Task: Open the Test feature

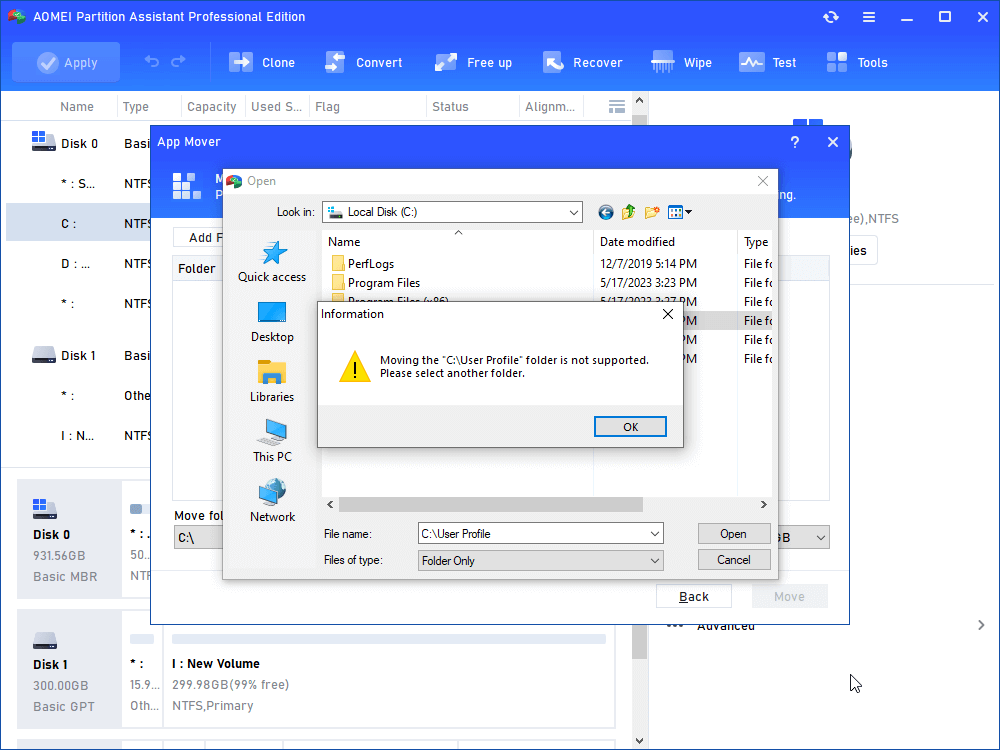Action: (x=768, y=61)
